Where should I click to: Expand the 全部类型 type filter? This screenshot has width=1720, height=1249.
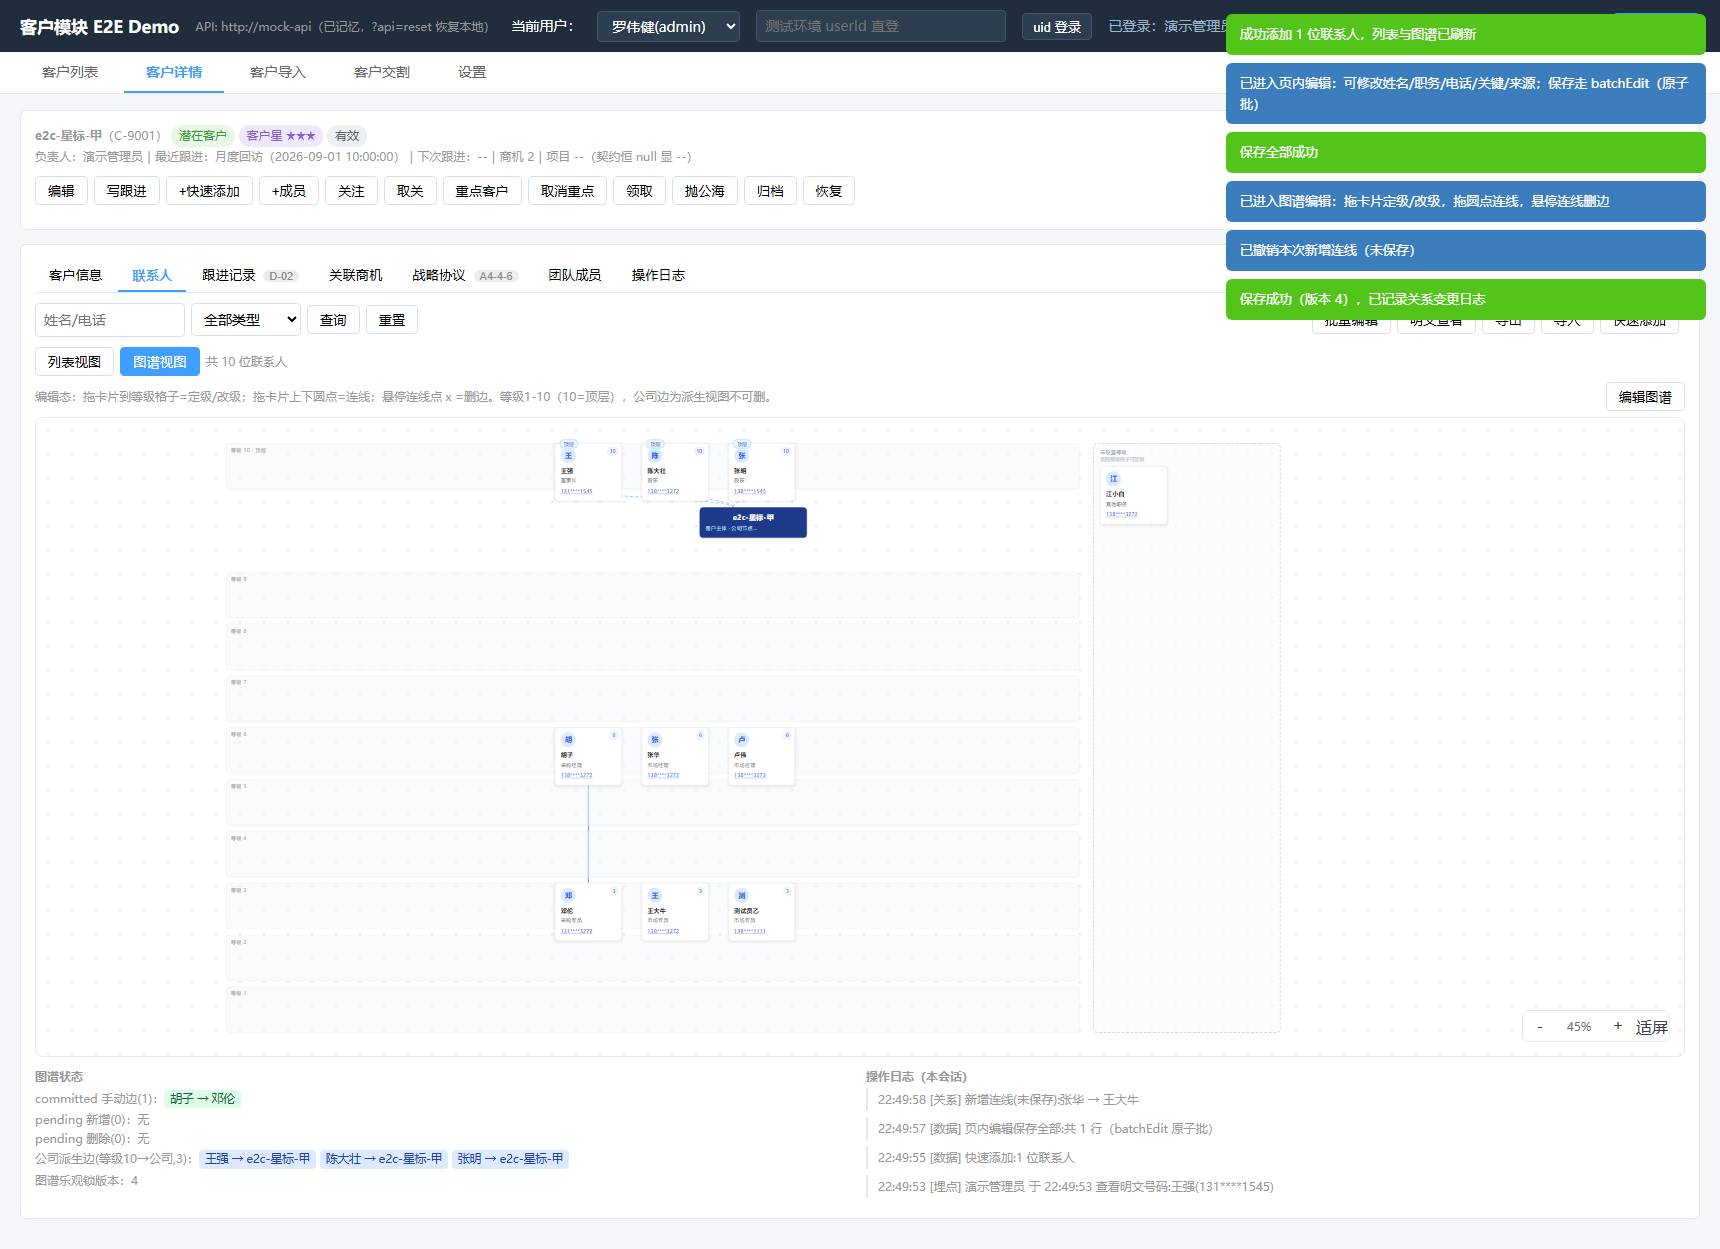pos(246,320)
